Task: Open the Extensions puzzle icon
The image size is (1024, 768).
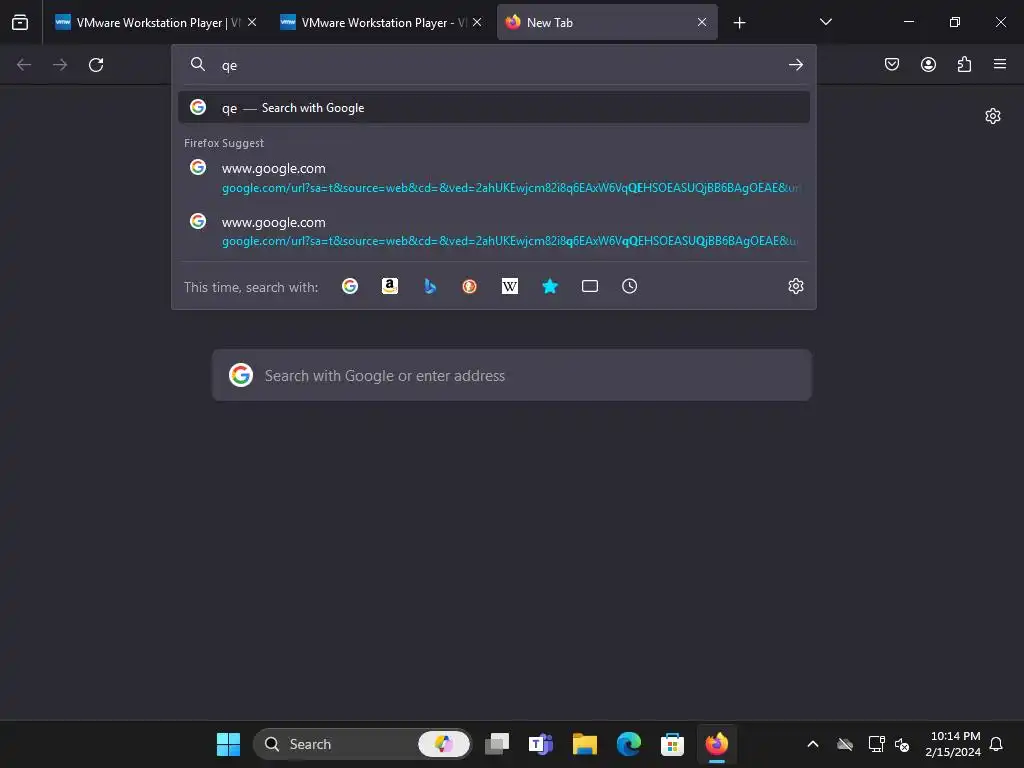Action: [x=964, y=64]
